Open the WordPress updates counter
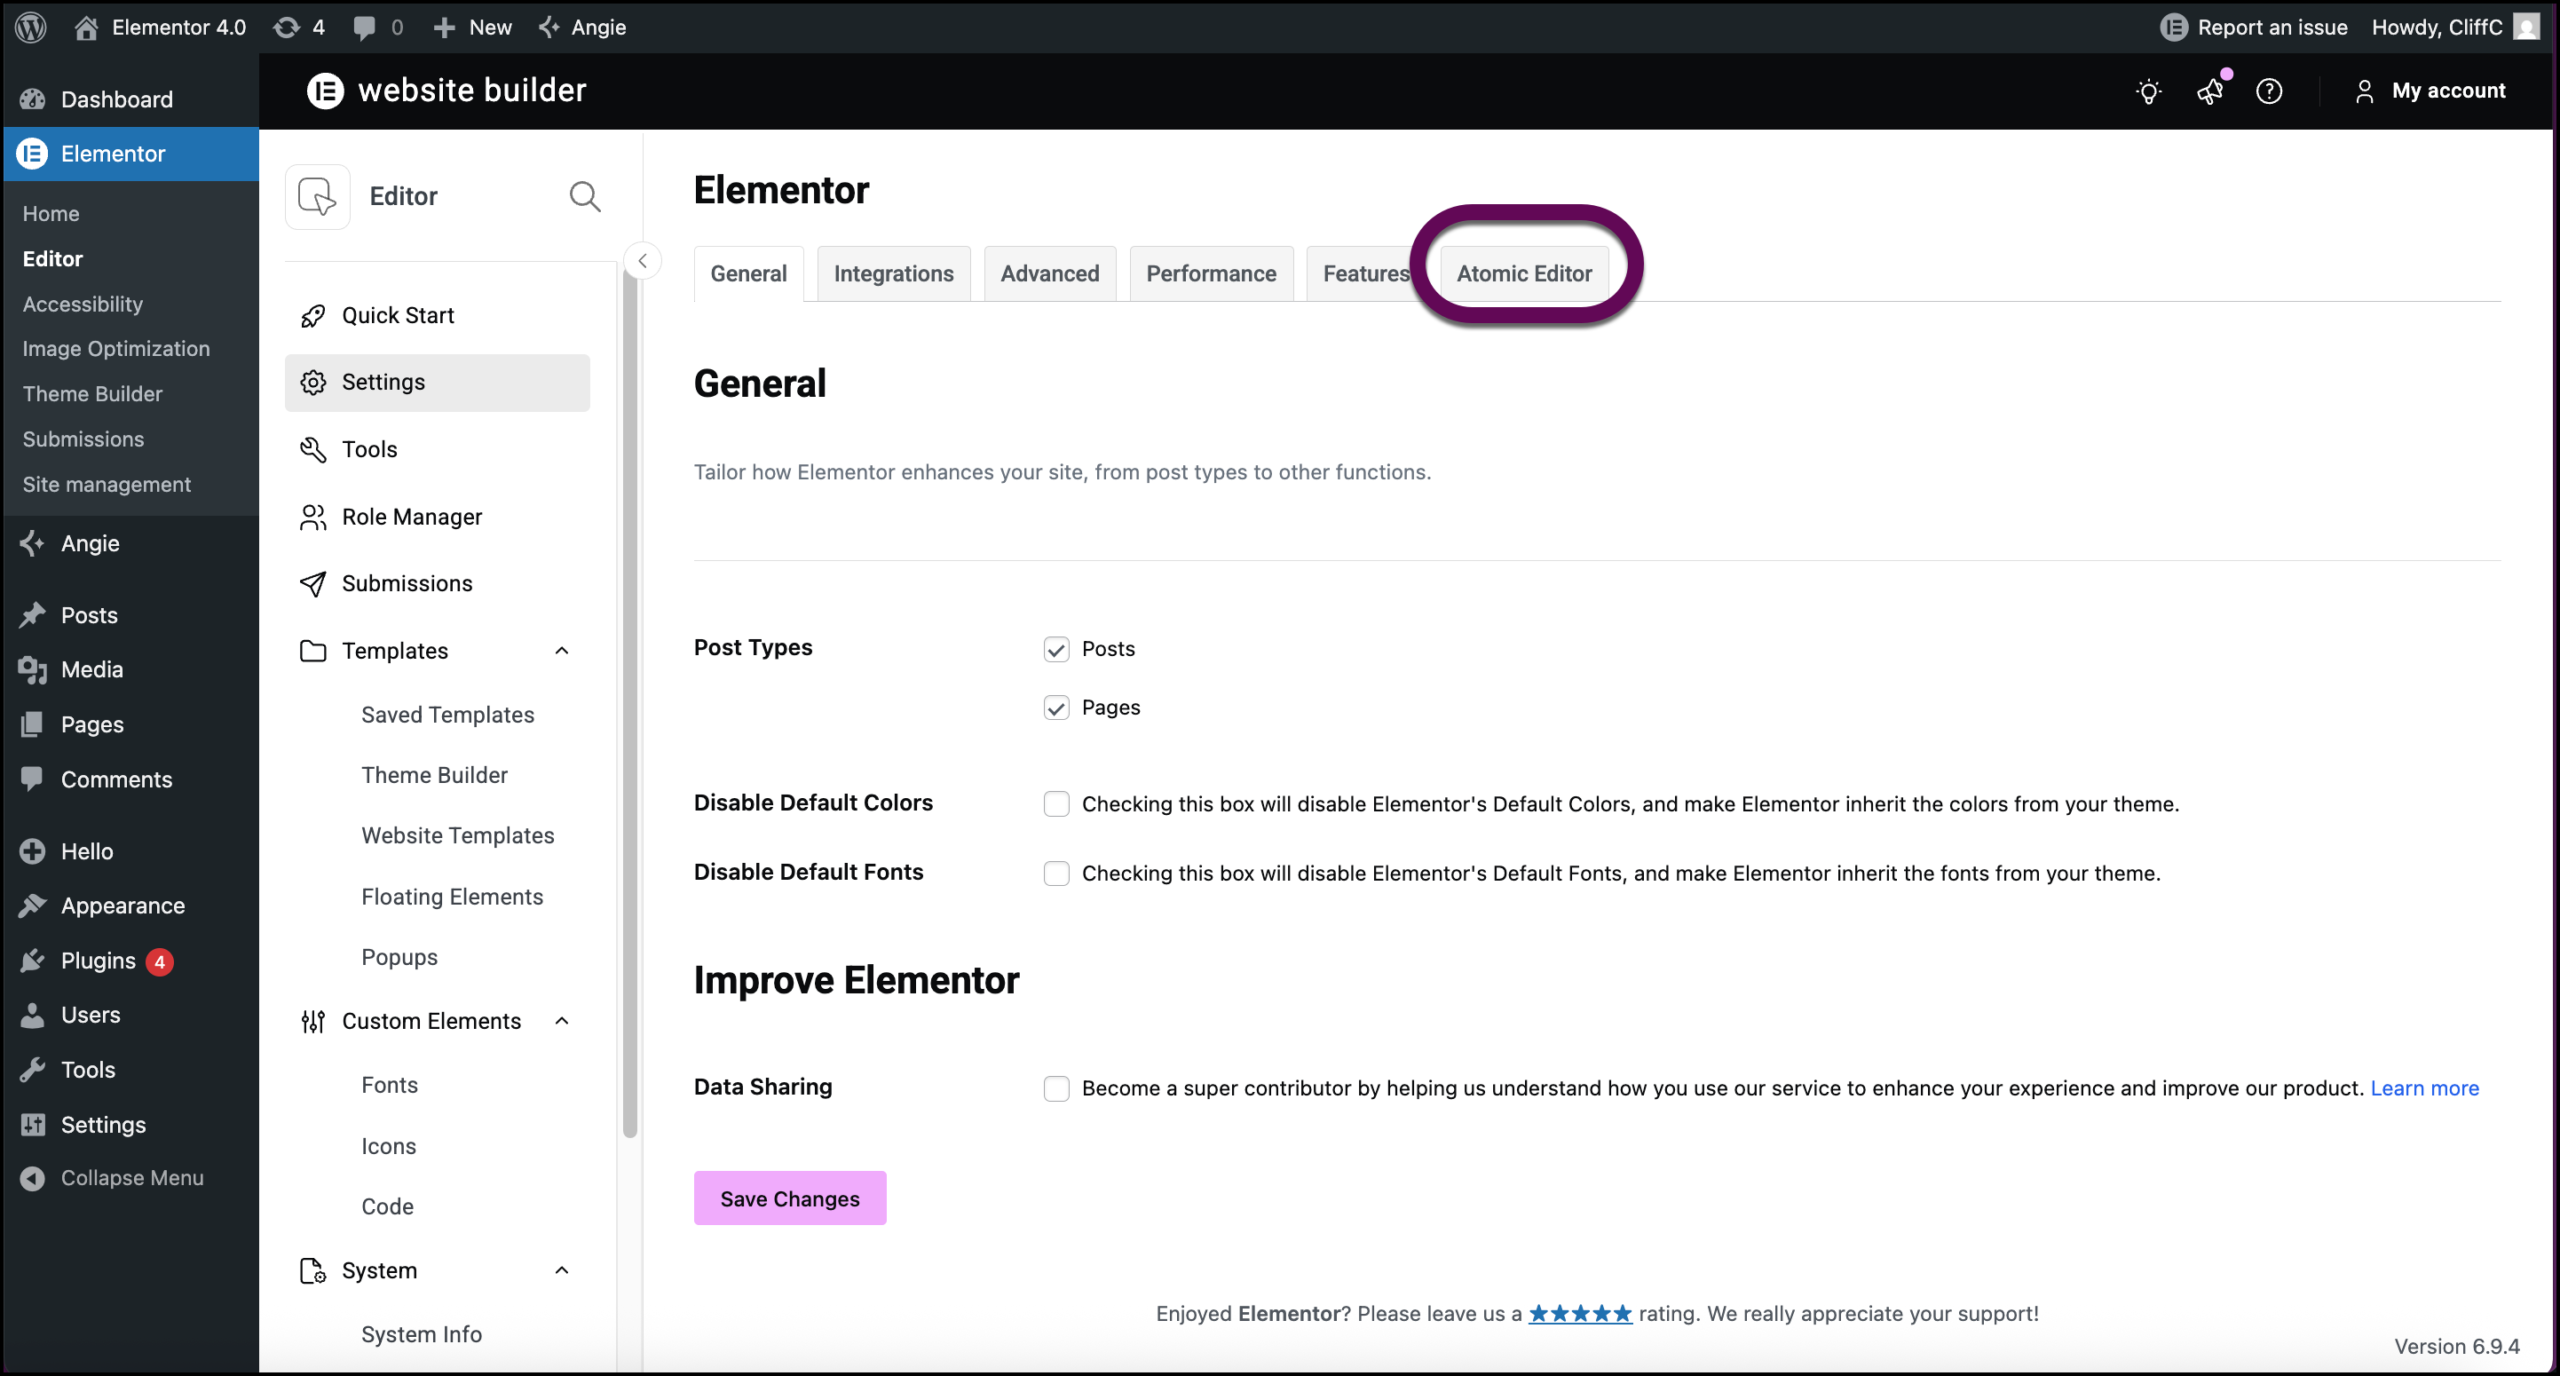This screenshot has height=1376, width=2560. coord(298,27)
